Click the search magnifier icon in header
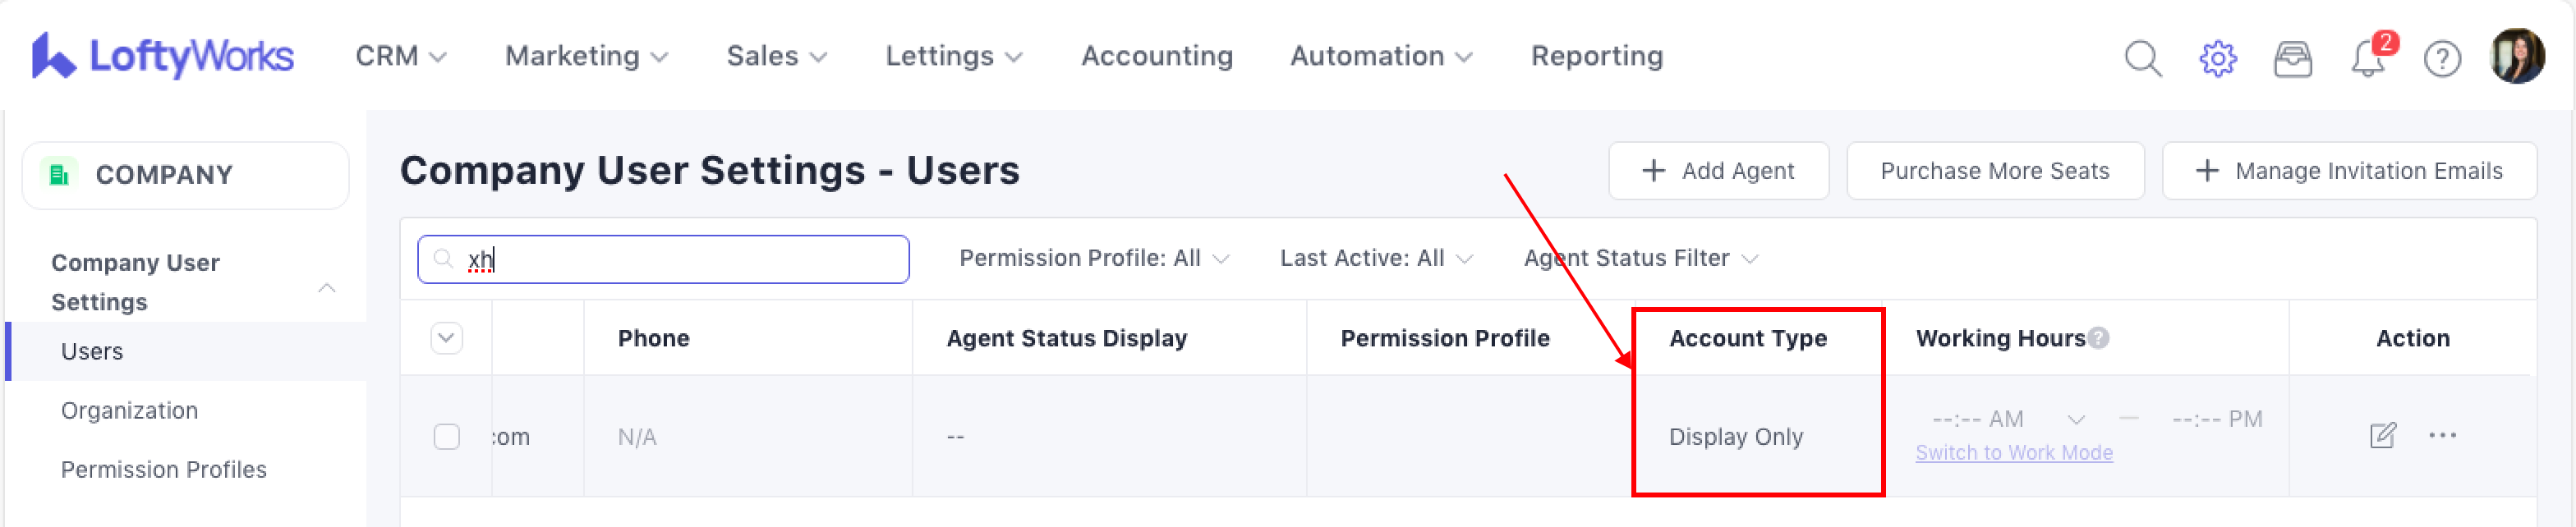2576x527 pixels. click(x=2142, y=58)
